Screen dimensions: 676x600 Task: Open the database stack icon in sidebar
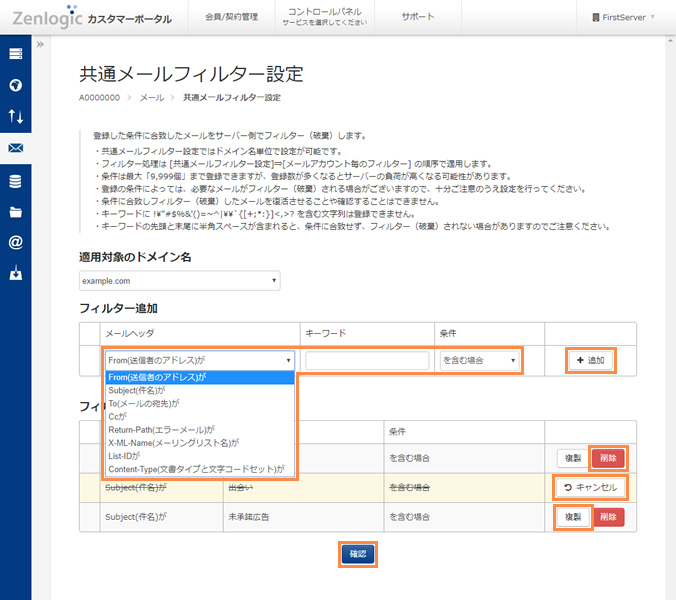point(16,181)
